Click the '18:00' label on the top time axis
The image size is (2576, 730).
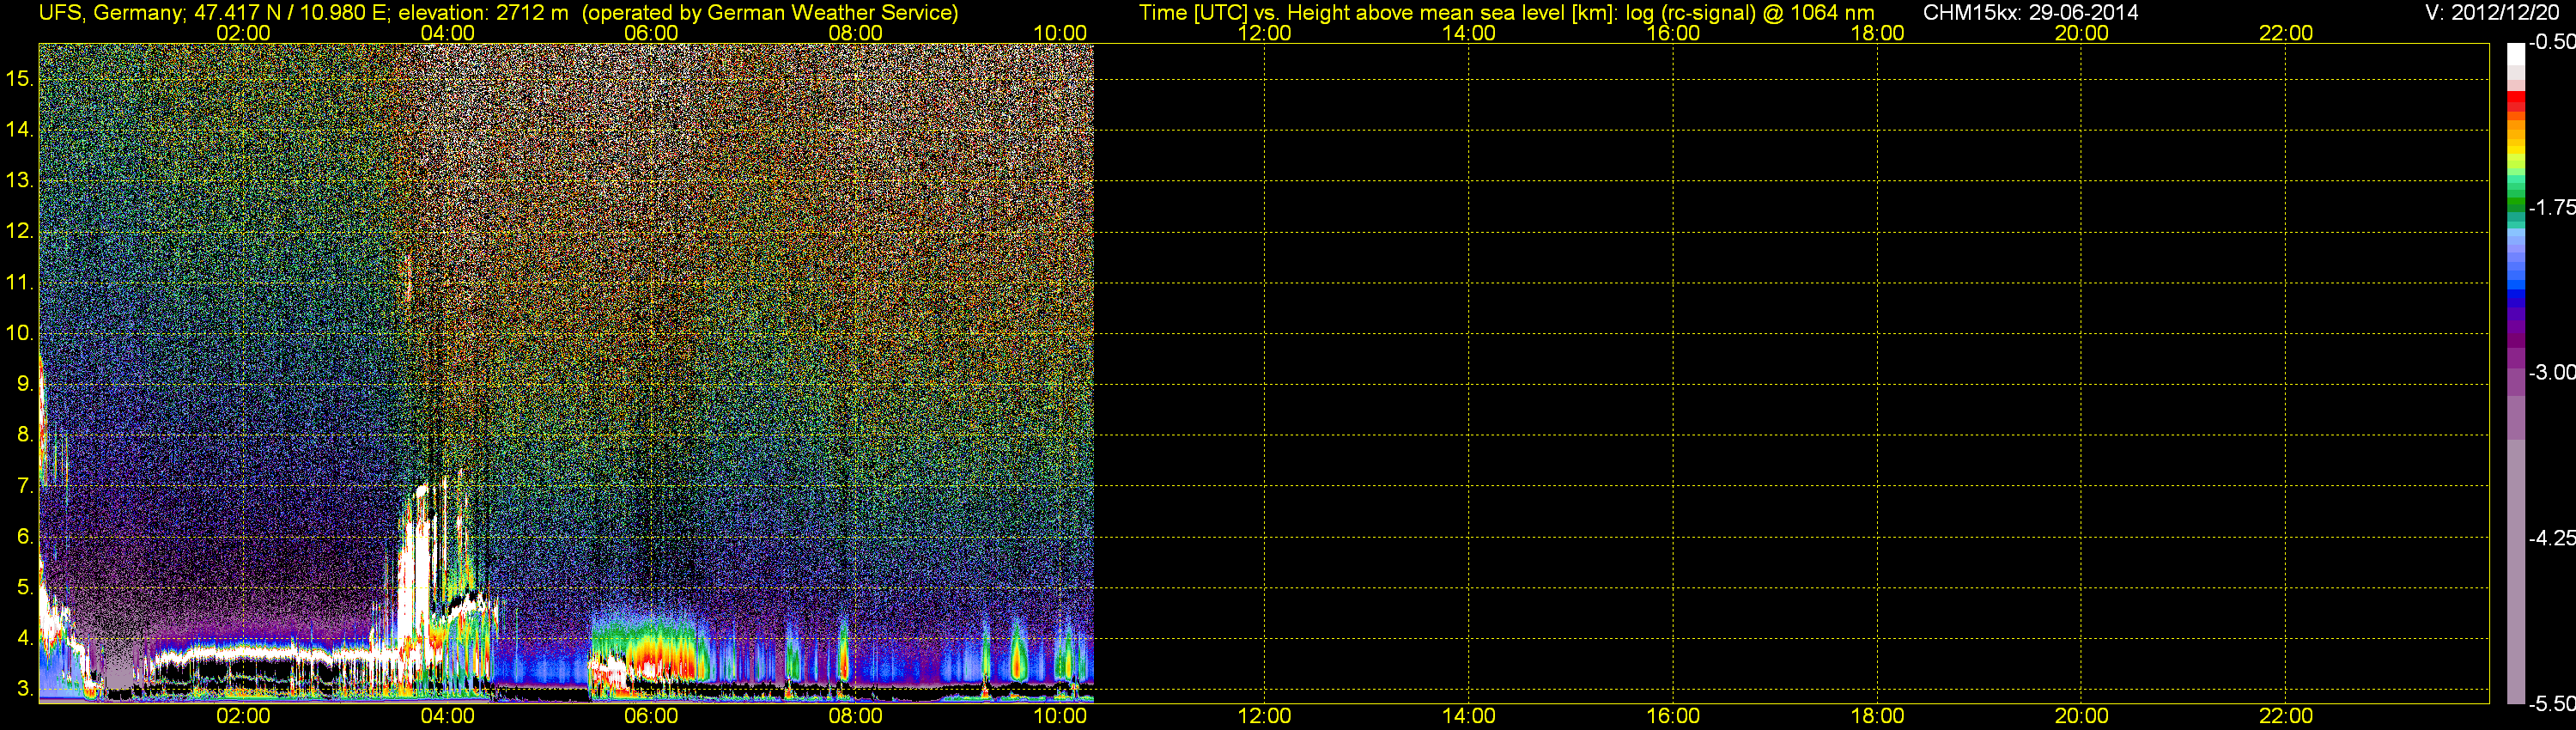coord(1877,33)
